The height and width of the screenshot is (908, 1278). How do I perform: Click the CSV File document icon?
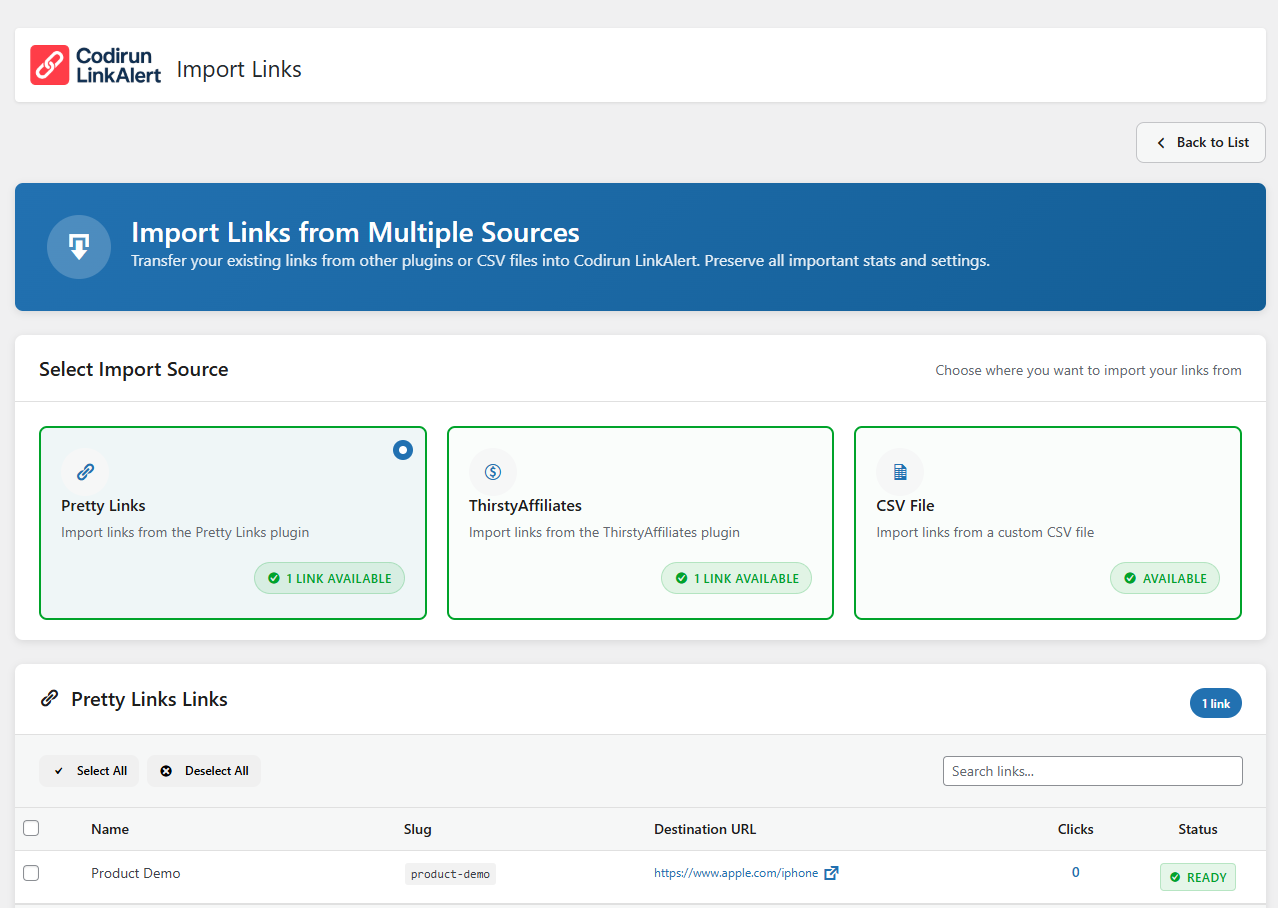coord(900,472)
